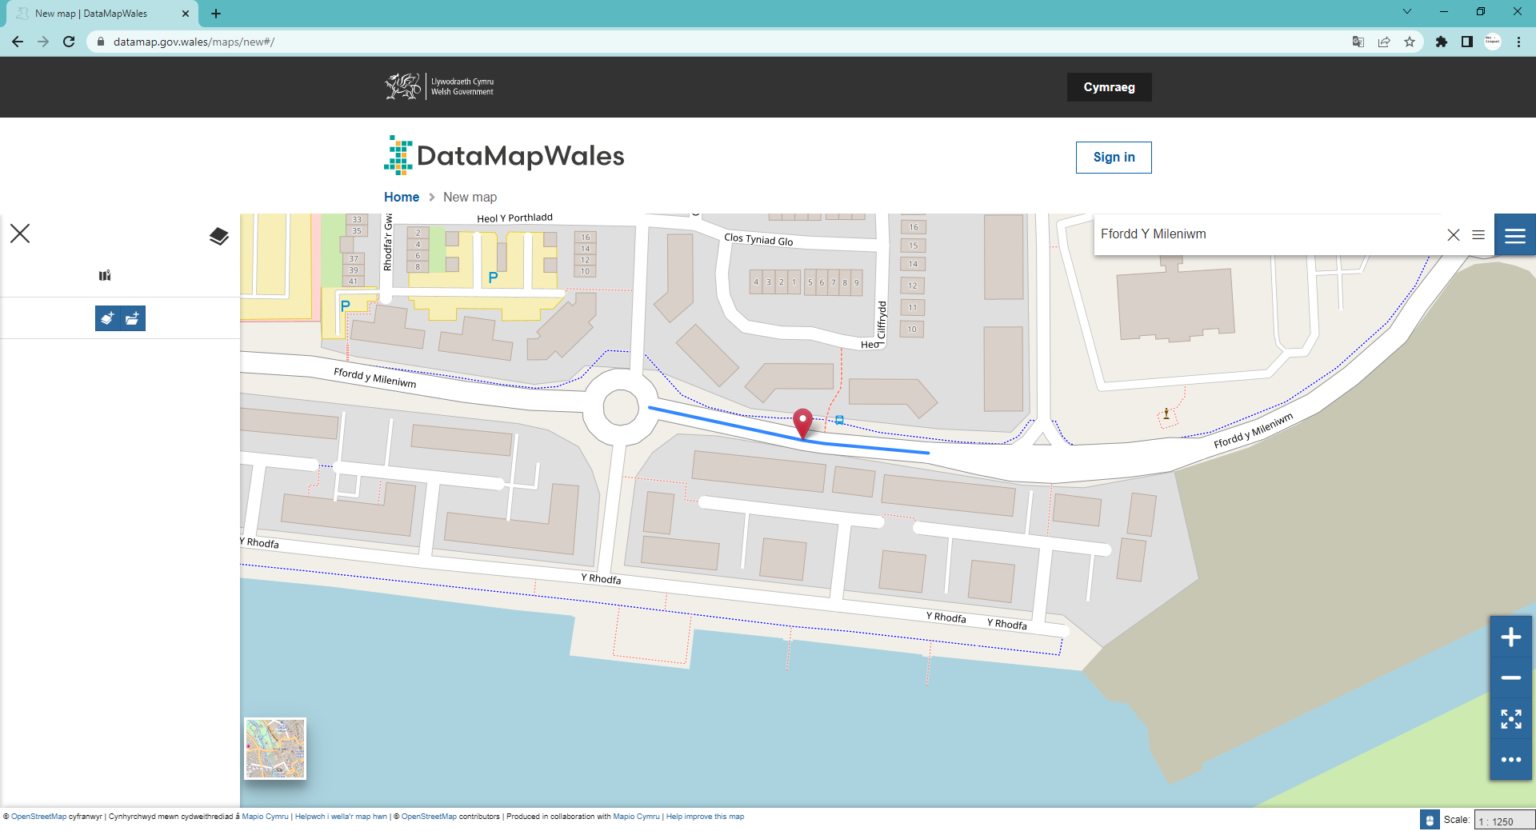Open the blue hamburger menu
Screen dimensions: 1536x831
coord(1515,235)
